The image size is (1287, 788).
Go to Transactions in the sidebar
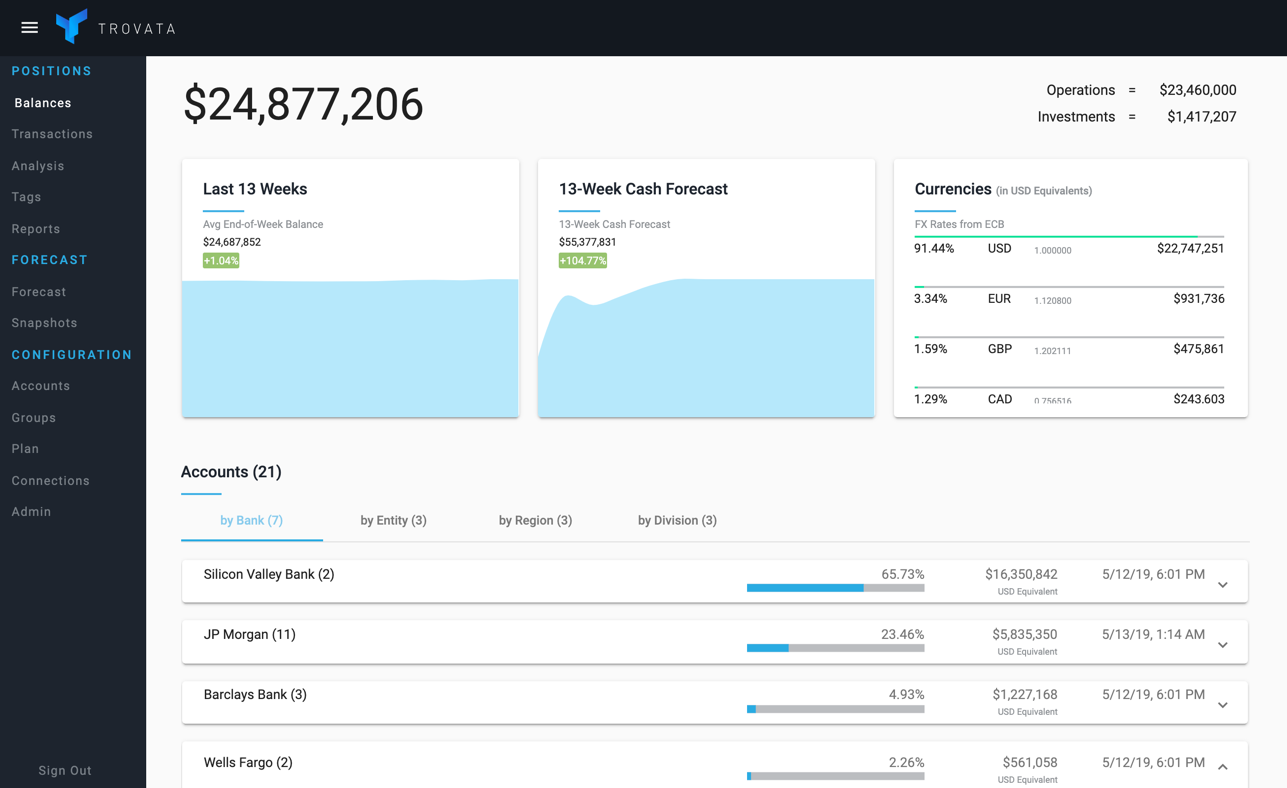point(52,134)
